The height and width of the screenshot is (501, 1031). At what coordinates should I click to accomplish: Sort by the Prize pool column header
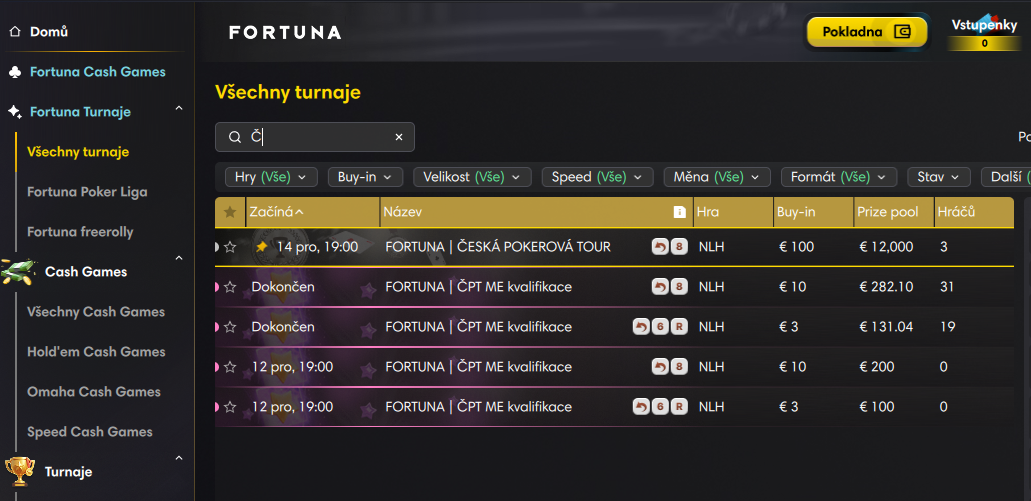894,212
